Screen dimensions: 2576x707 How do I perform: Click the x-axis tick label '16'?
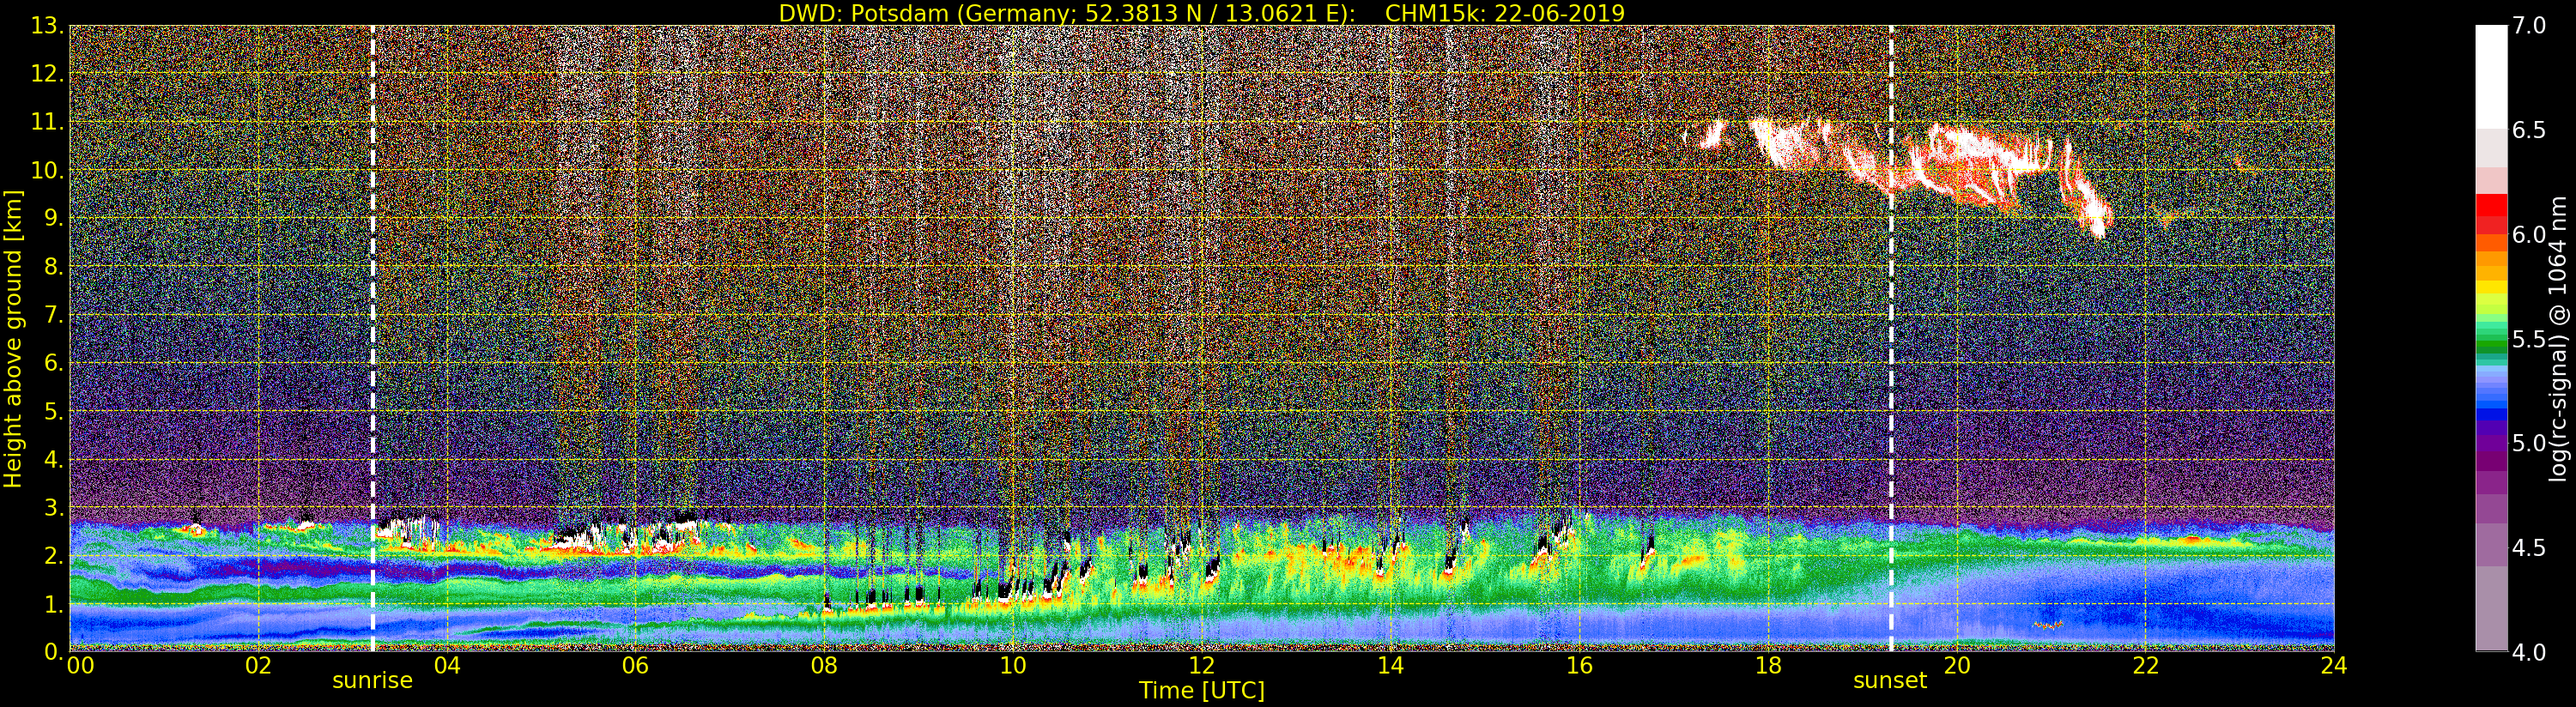click(x=1579, y=666)
